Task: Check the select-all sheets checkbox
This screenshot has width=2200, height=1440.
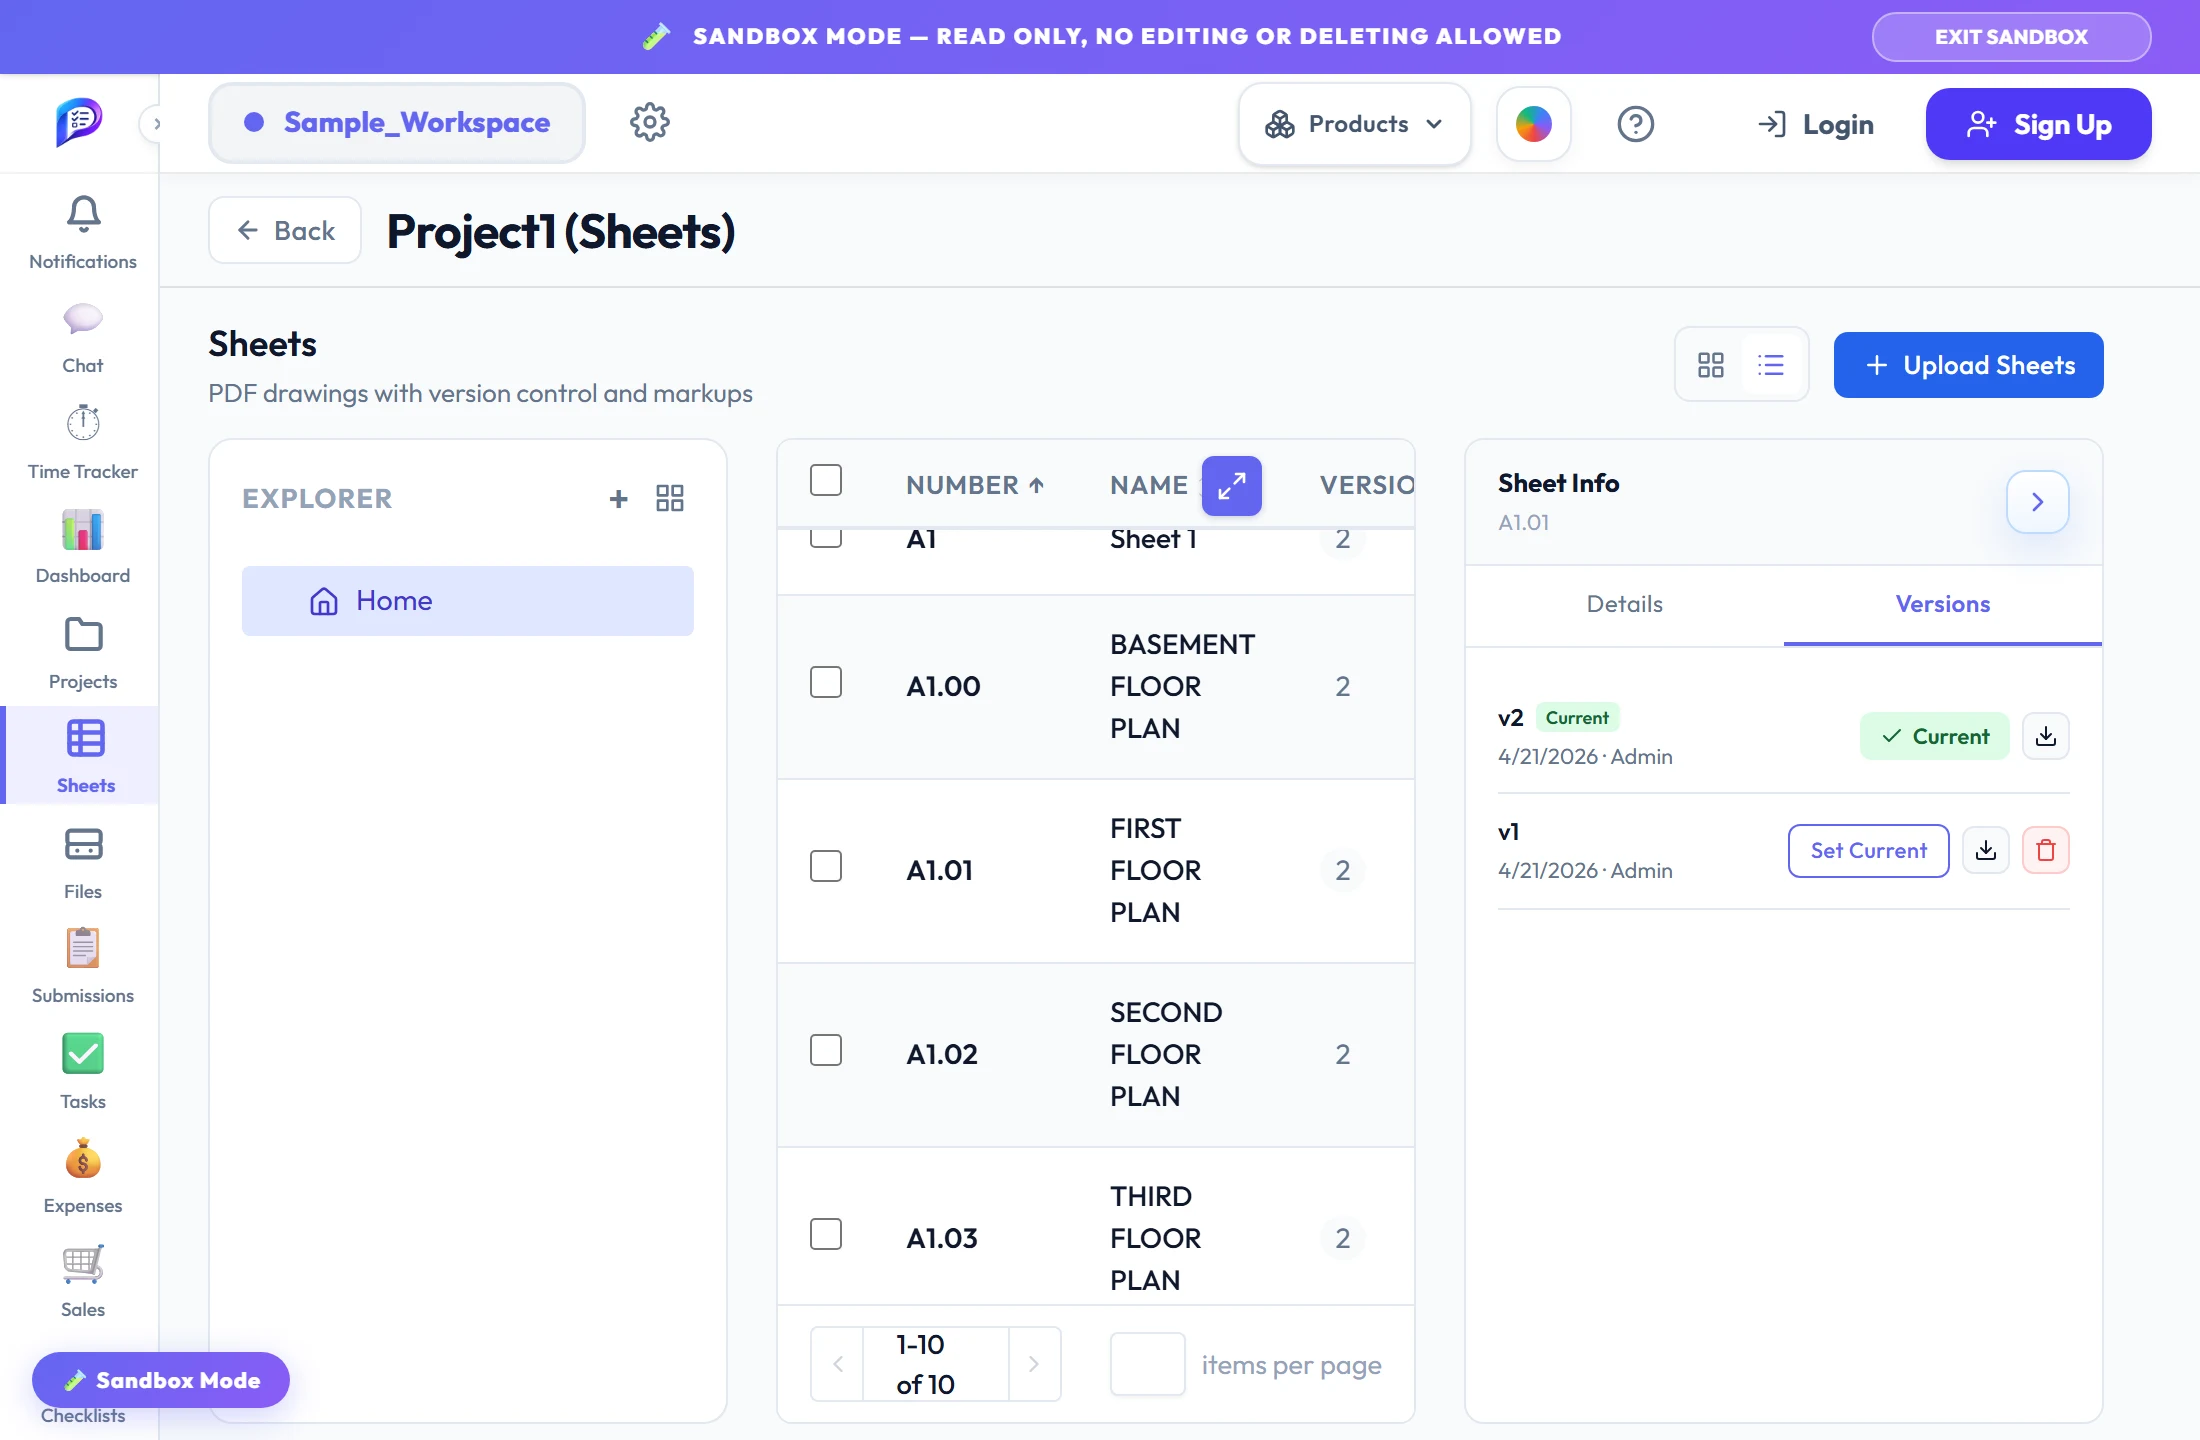Action: 826,480
